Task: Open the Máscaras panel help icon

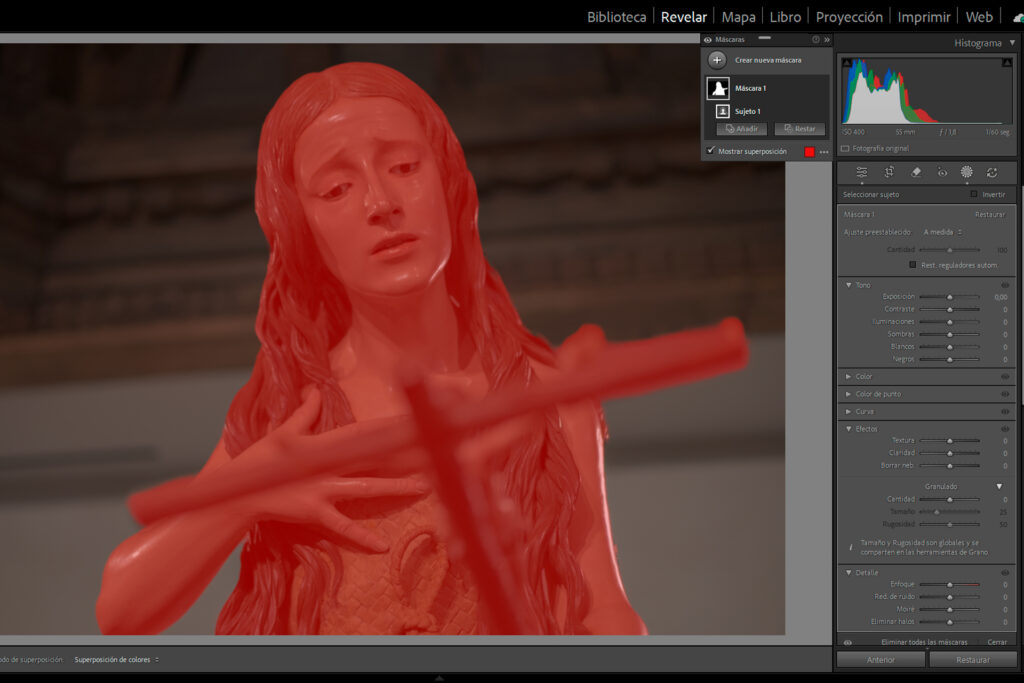Action: click(816, 40)
